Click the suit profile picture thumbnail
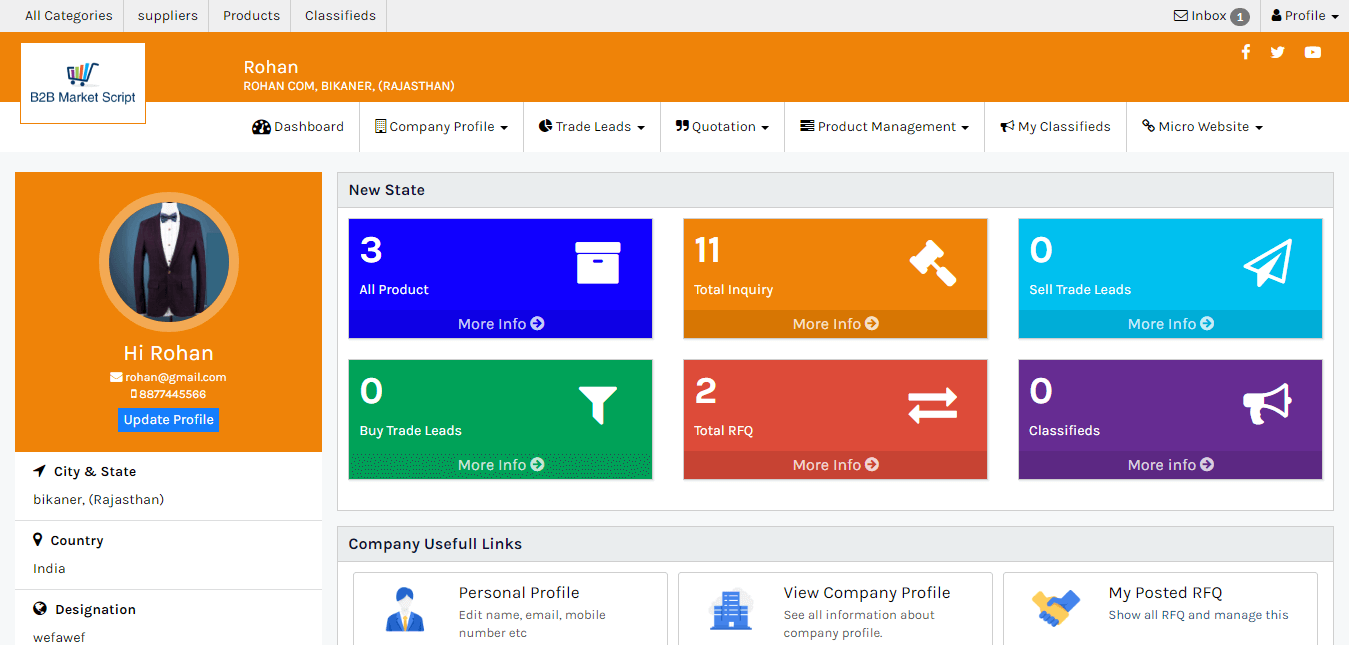1349x645 pixels. (168, 263)
